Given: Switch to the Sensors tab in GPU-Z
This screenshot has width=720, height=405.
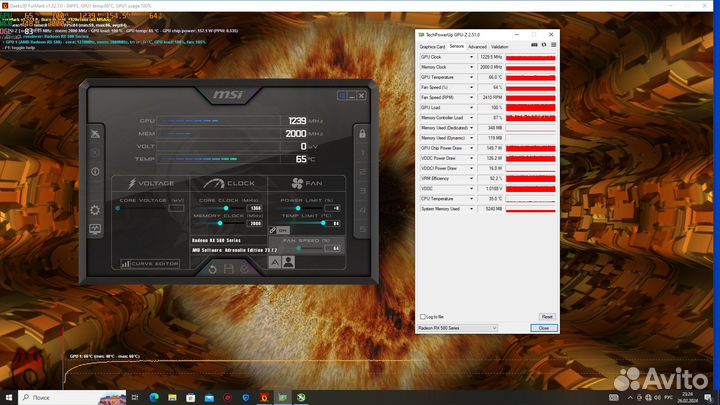Looking at the screenshot, I should 456,46.
